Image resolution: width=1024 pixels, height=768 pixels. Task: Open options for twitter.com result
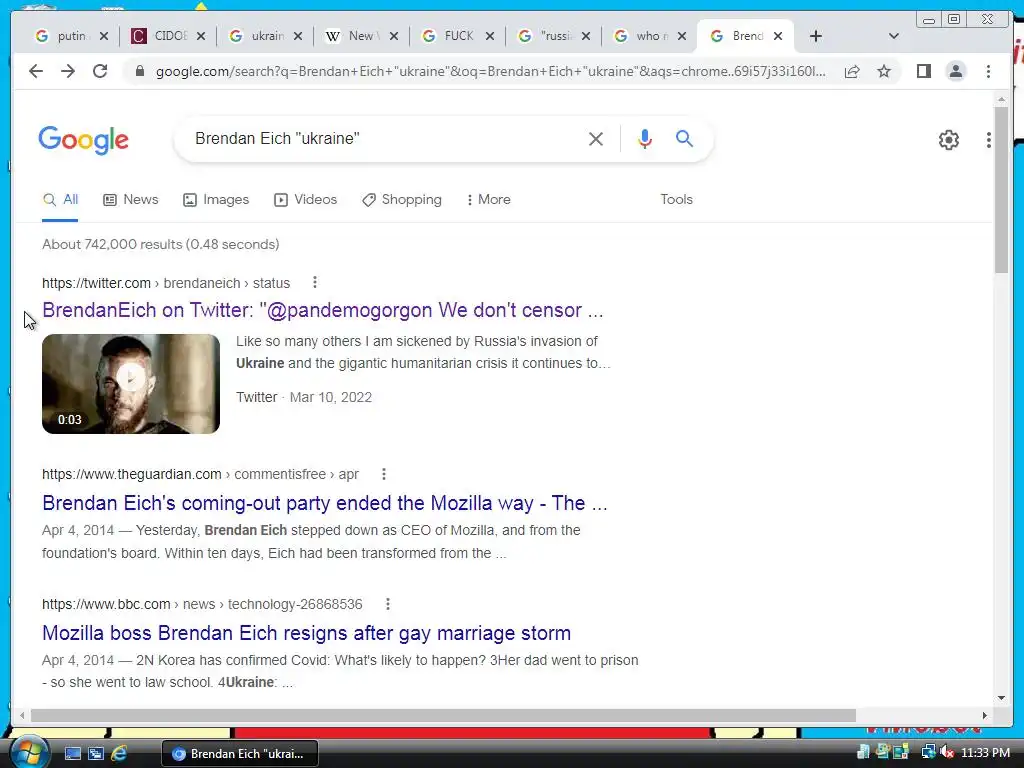(315, 282)
